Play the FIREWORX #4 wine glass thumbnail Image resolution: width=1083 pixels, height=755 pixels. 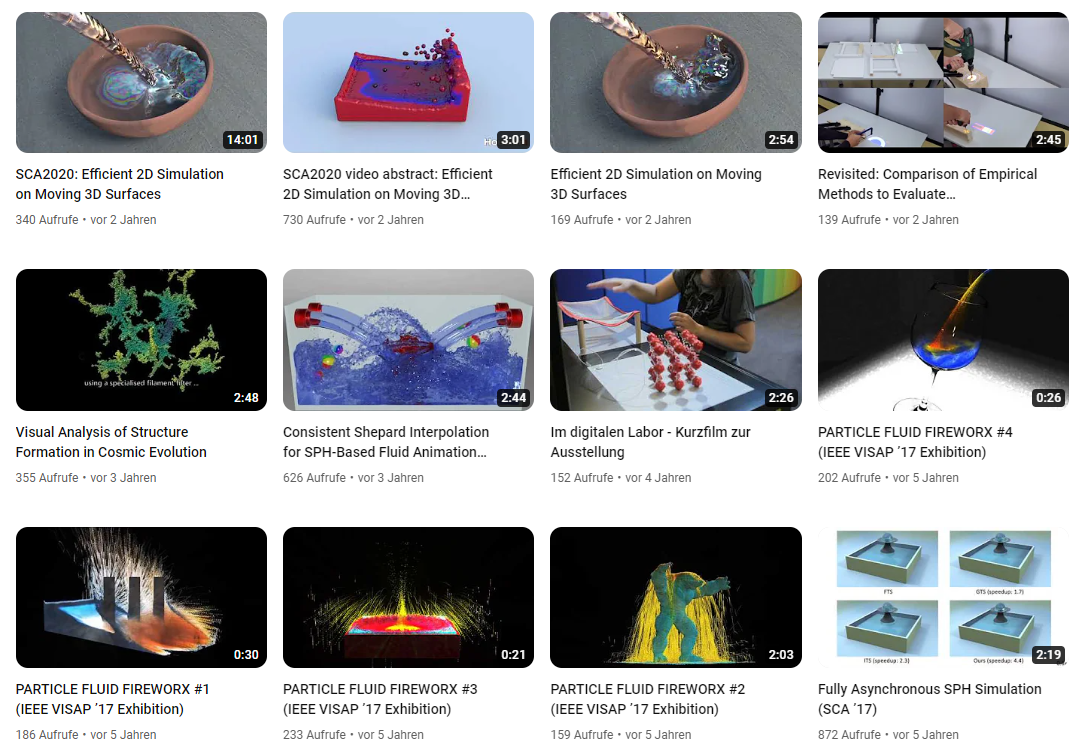click(x=943, y=340)
